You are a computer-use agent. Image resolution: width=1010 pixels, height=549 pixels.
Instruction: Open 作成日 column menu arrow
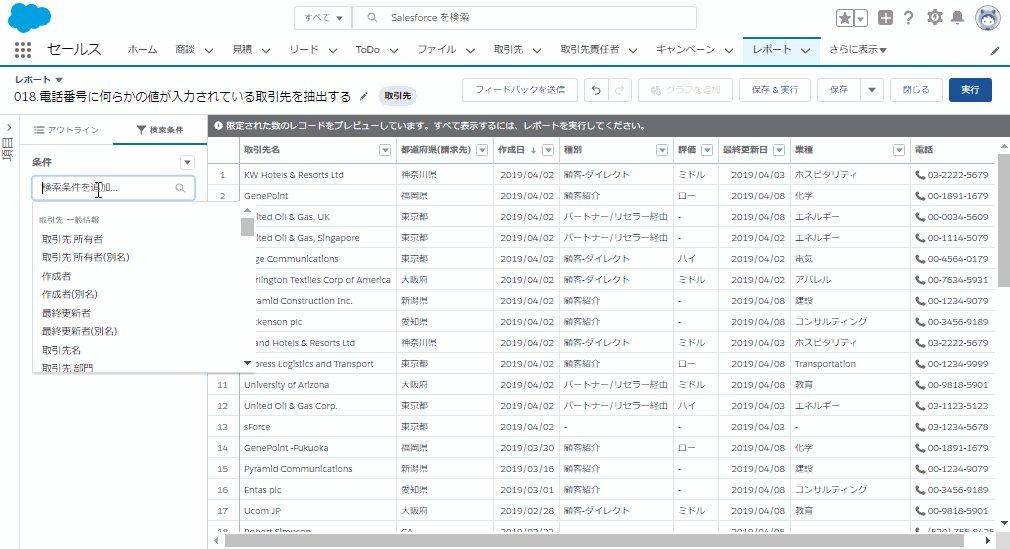tap(548, 150)
